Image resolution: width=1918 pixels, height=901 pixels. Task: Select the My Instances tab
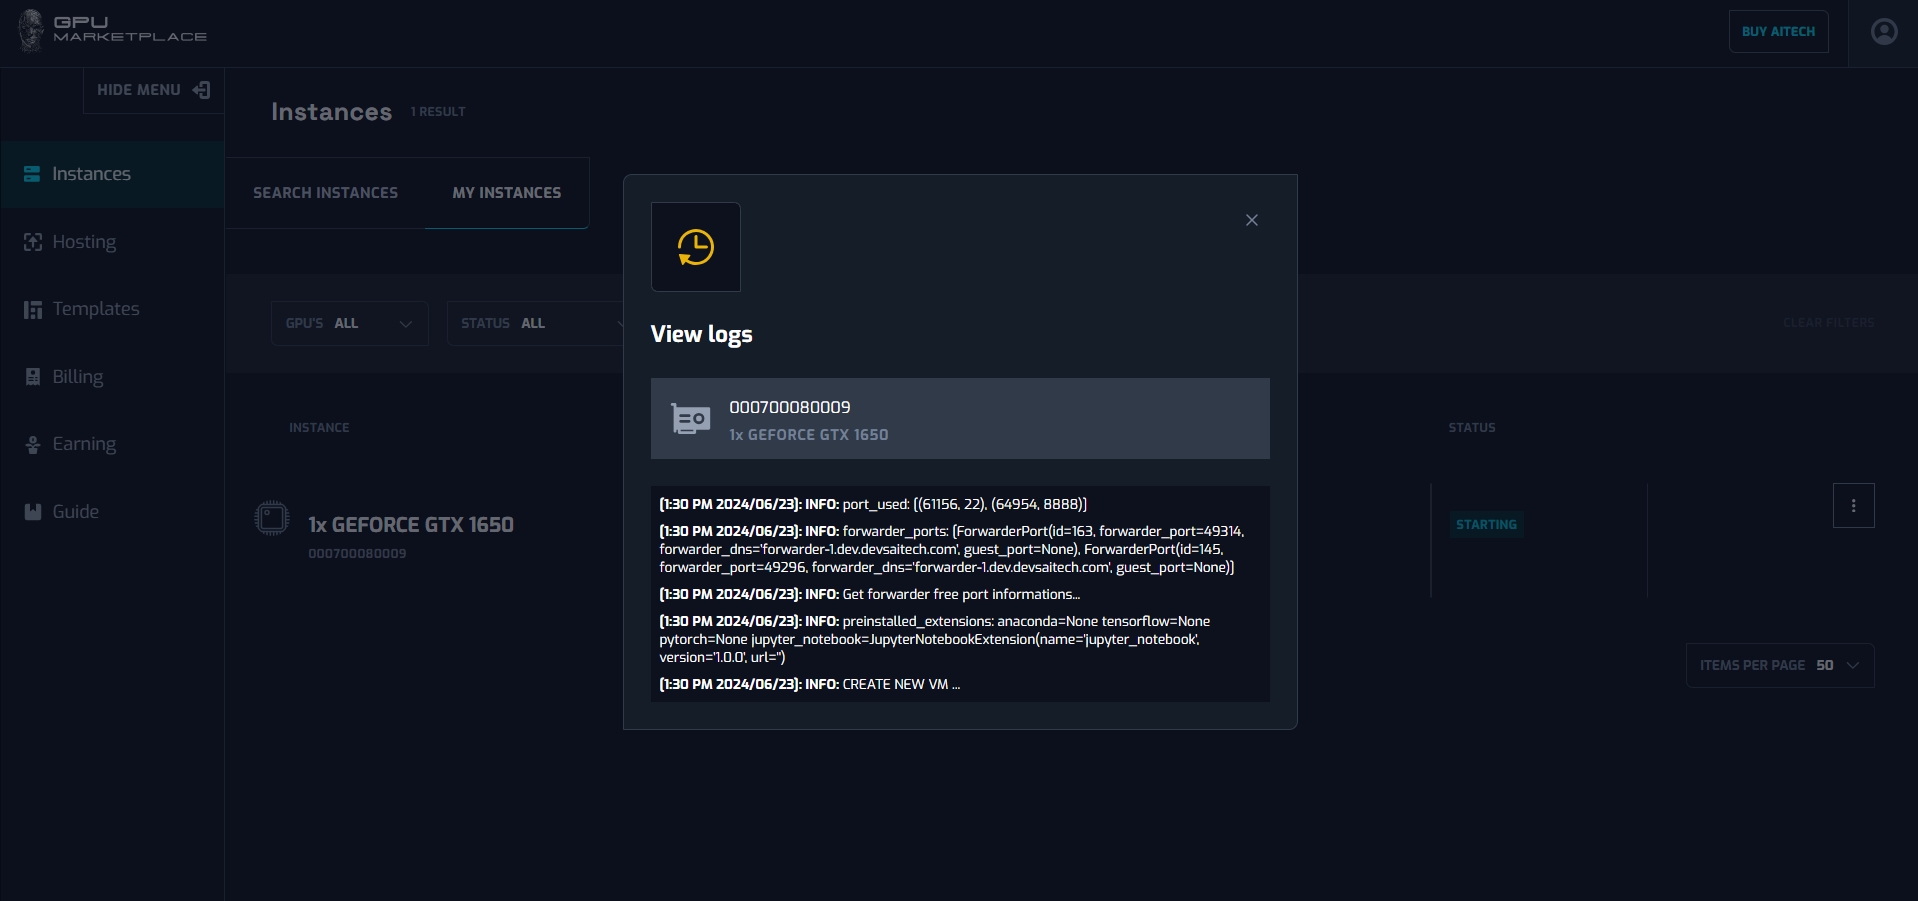506,193
